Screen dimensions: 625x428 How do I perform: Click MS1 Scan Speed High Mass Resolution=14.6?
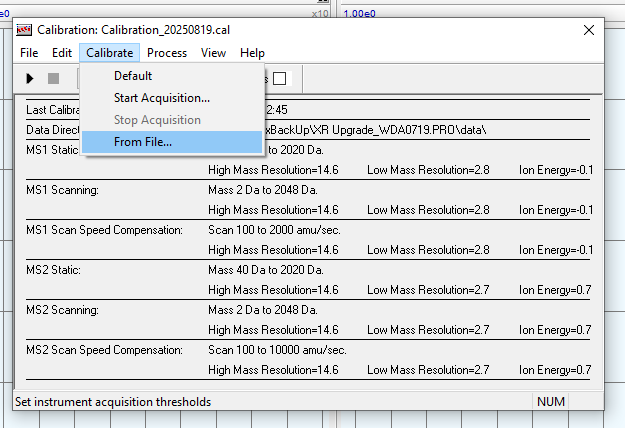pos(273,250)
